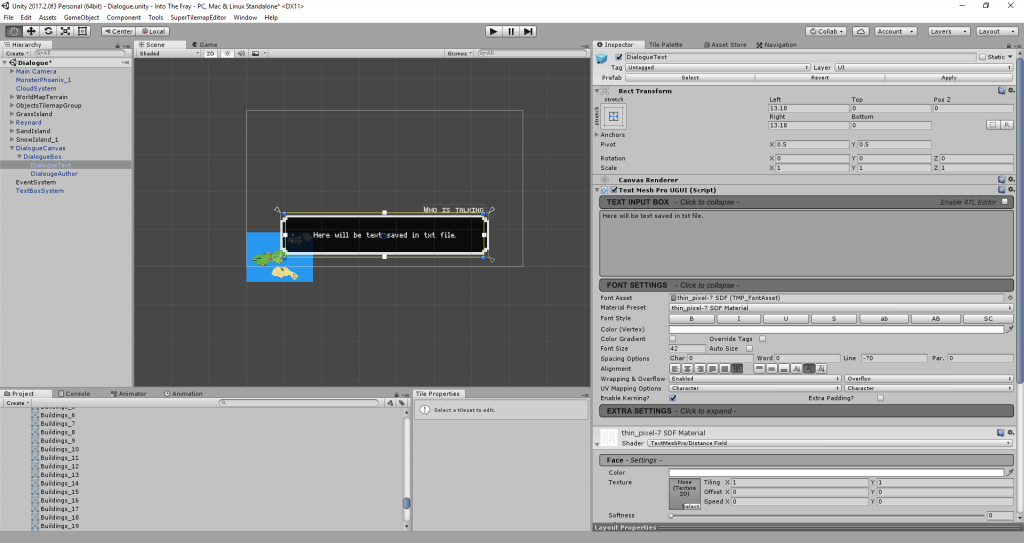The height and width of the screenshot is (543, 1024).
Task: Select the Move tool
Action: (x=30, y=31)
